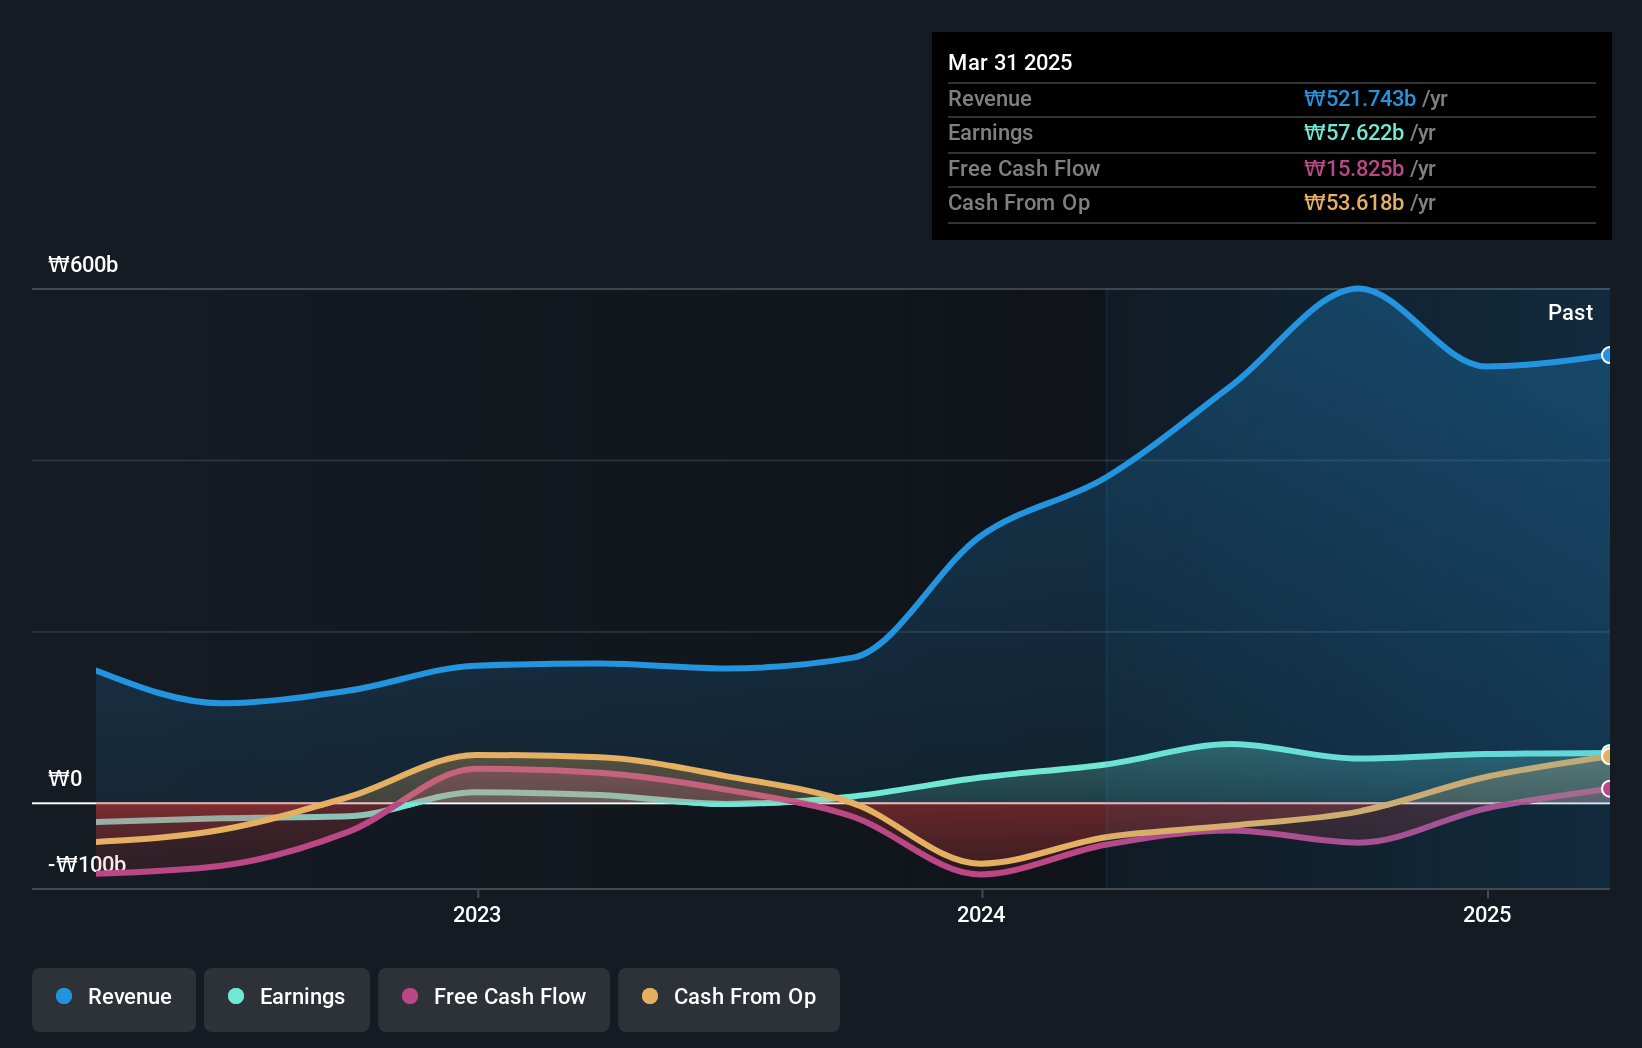
Task: Click the pink Free Cash Flow legend dot
Action: click(410, 996)
